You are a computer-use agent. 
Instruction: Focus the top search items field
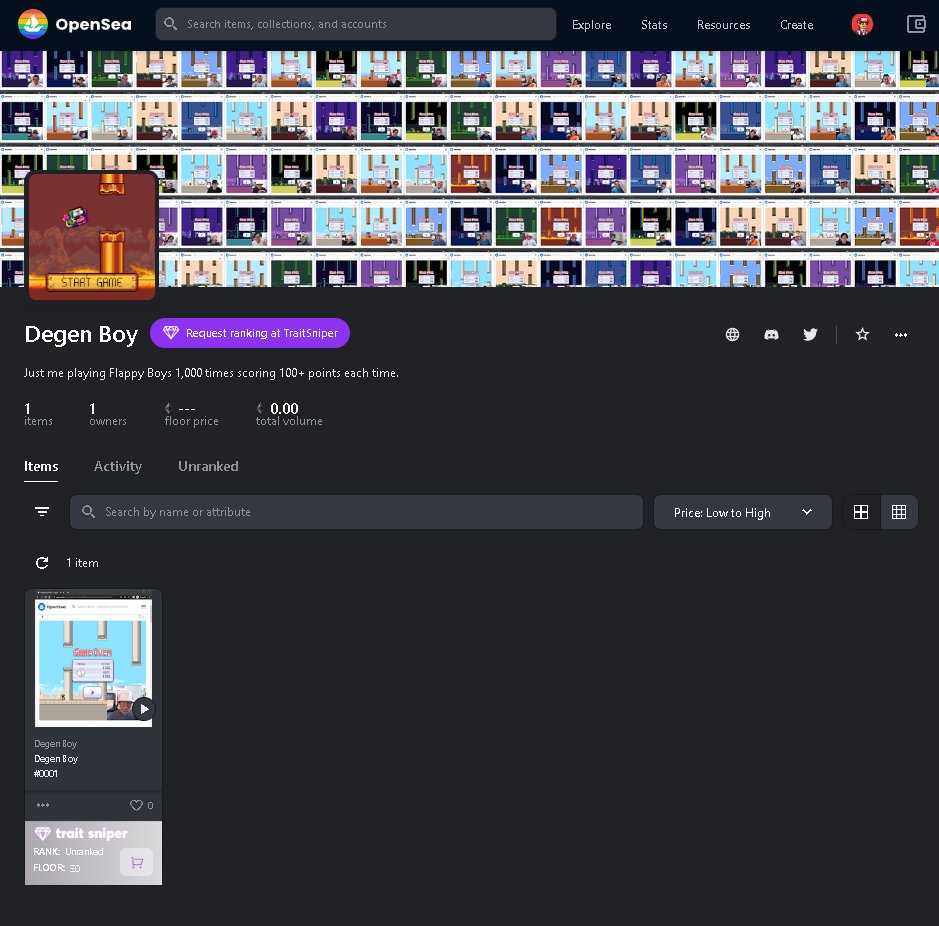tap(356, 24)
